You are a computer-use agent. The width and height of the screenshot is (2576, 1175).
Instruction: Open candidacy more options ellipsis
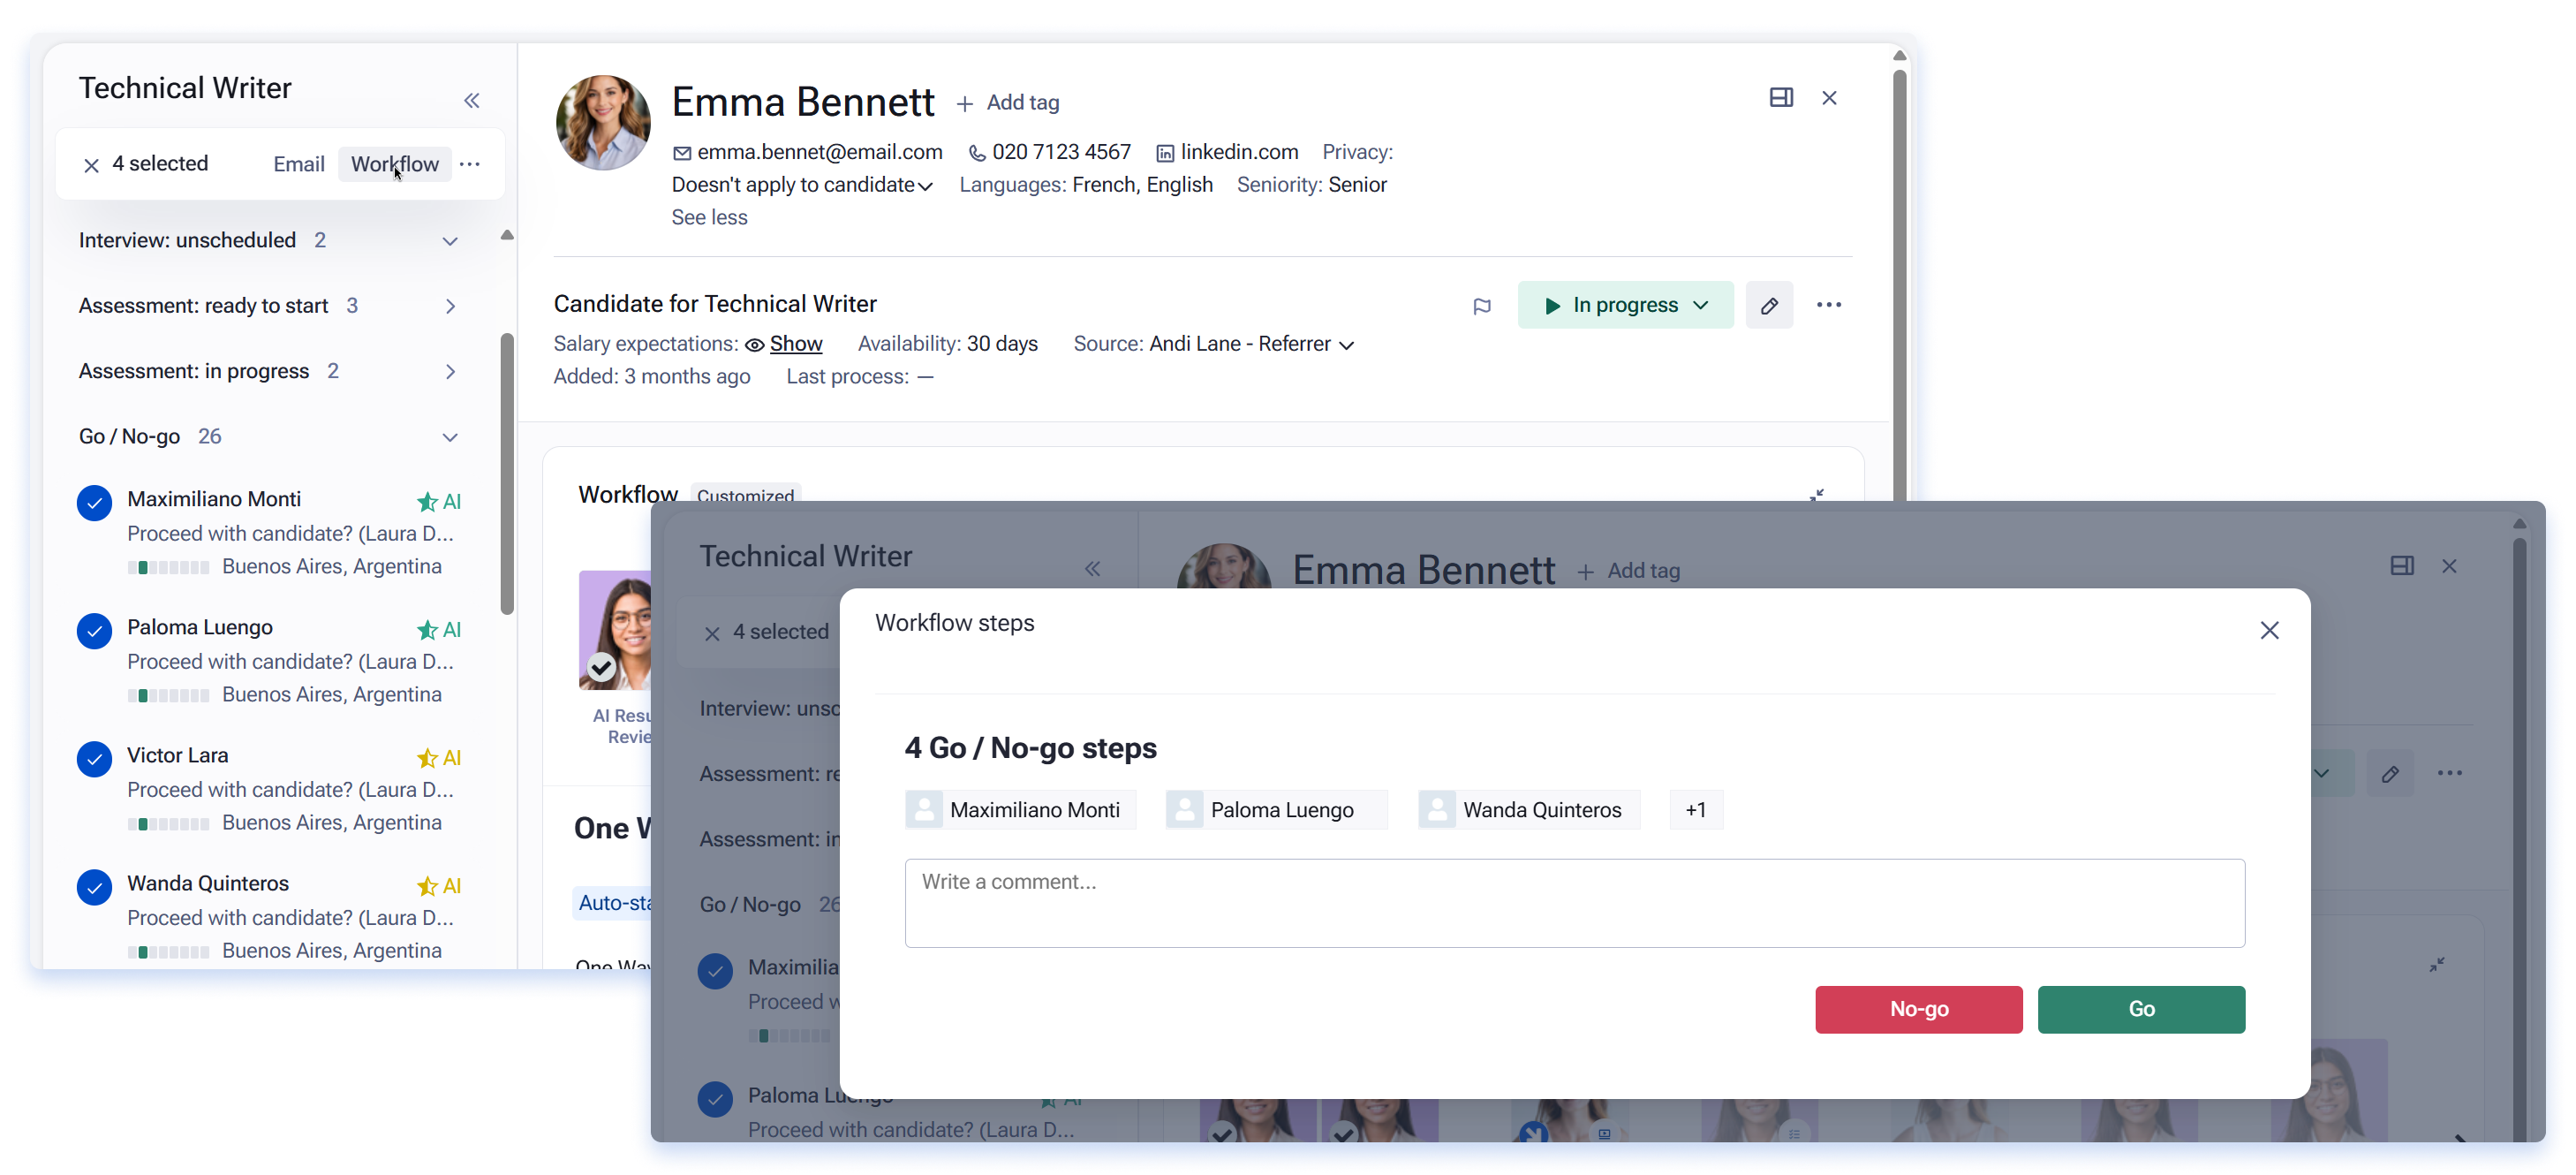click(x=1829, y=305)
